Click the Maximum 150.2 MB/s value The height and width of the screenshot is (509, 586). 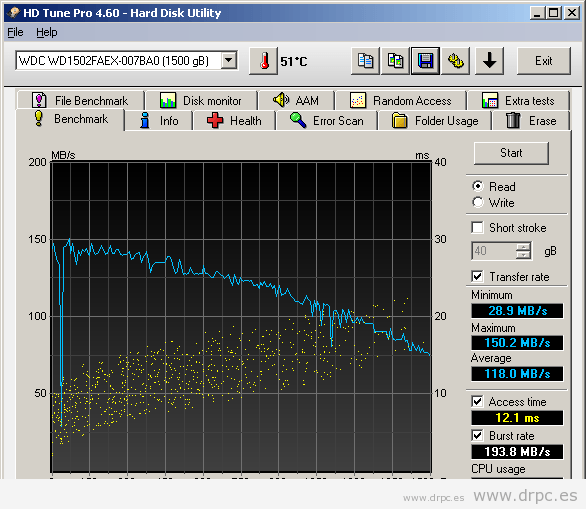(517, 343)
